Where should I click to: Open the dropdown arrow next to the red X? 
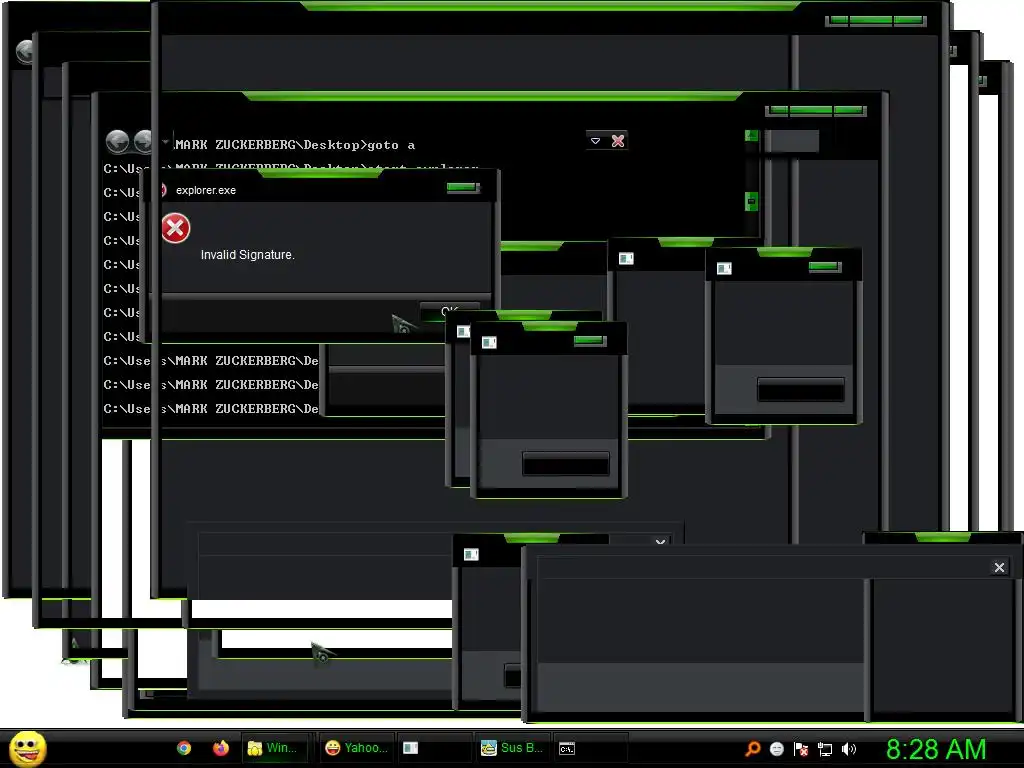[x=595, y=140]
